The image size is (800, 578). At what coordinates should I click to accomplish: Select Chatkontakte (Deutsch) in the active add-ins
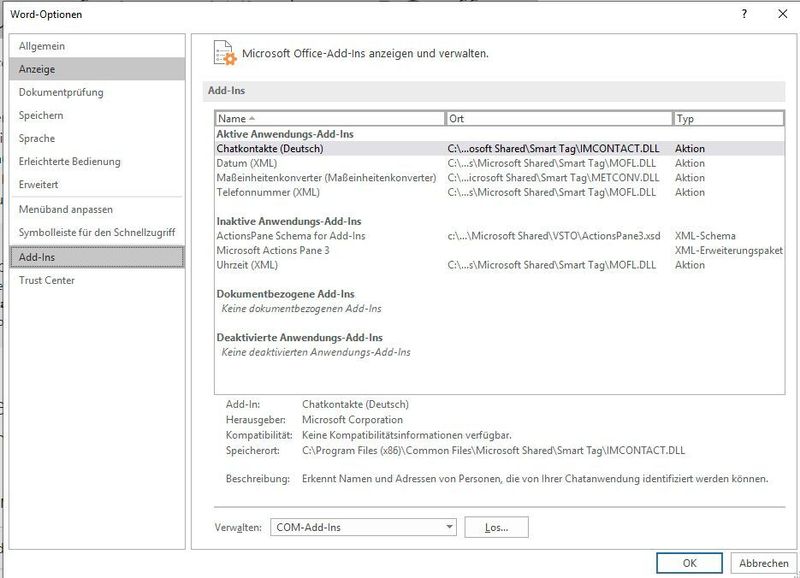pos(300,148)
